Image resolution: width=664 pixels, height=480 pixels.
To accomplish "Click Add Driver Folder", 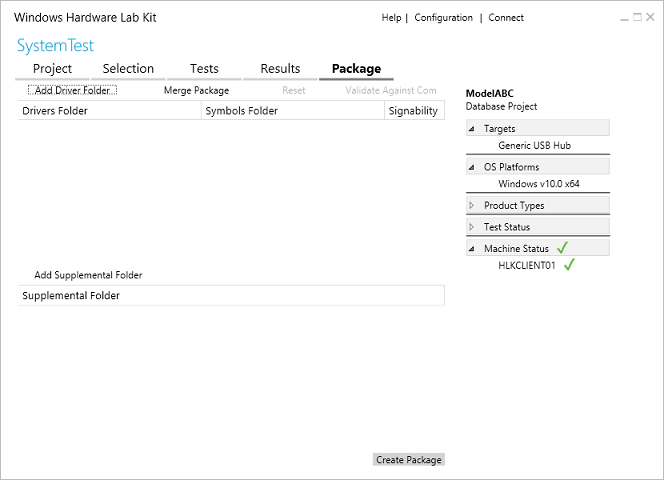I will coord(72,90).
